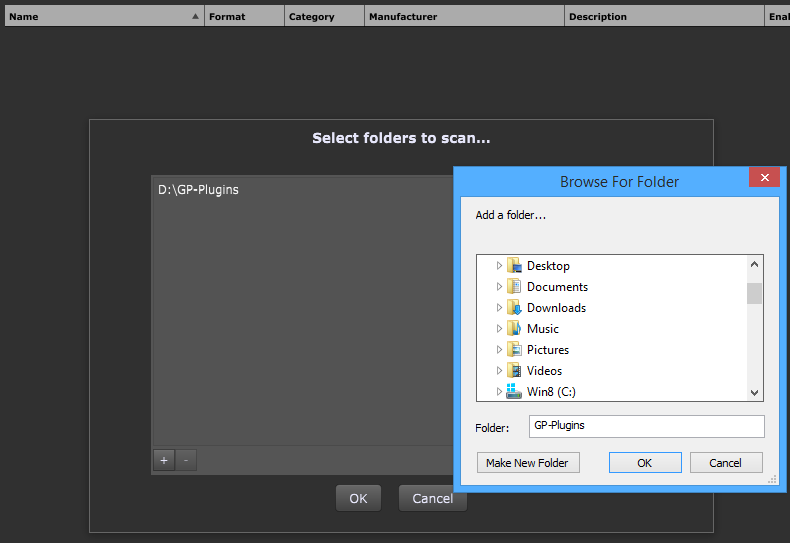The image size is (790, 543).
Task: Click the Documents folder icon
Action: tap(514, 286)
